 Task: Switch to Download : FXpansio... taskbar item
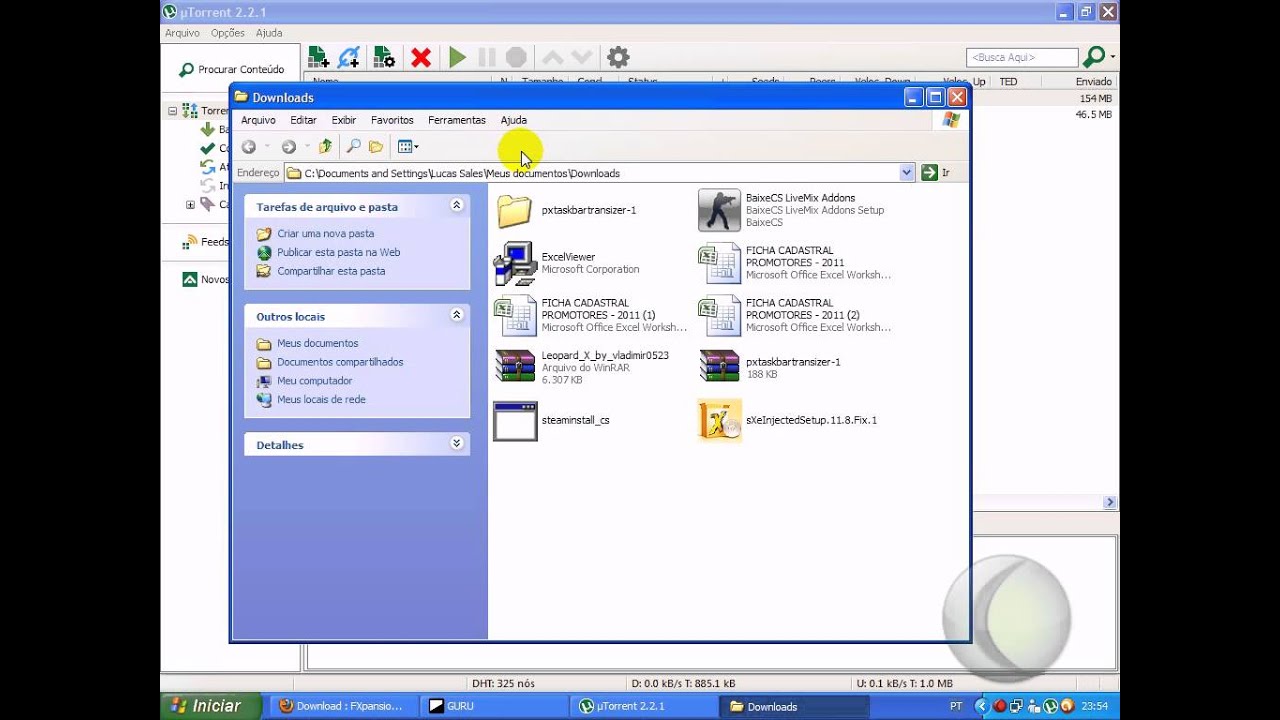[343, 706]
